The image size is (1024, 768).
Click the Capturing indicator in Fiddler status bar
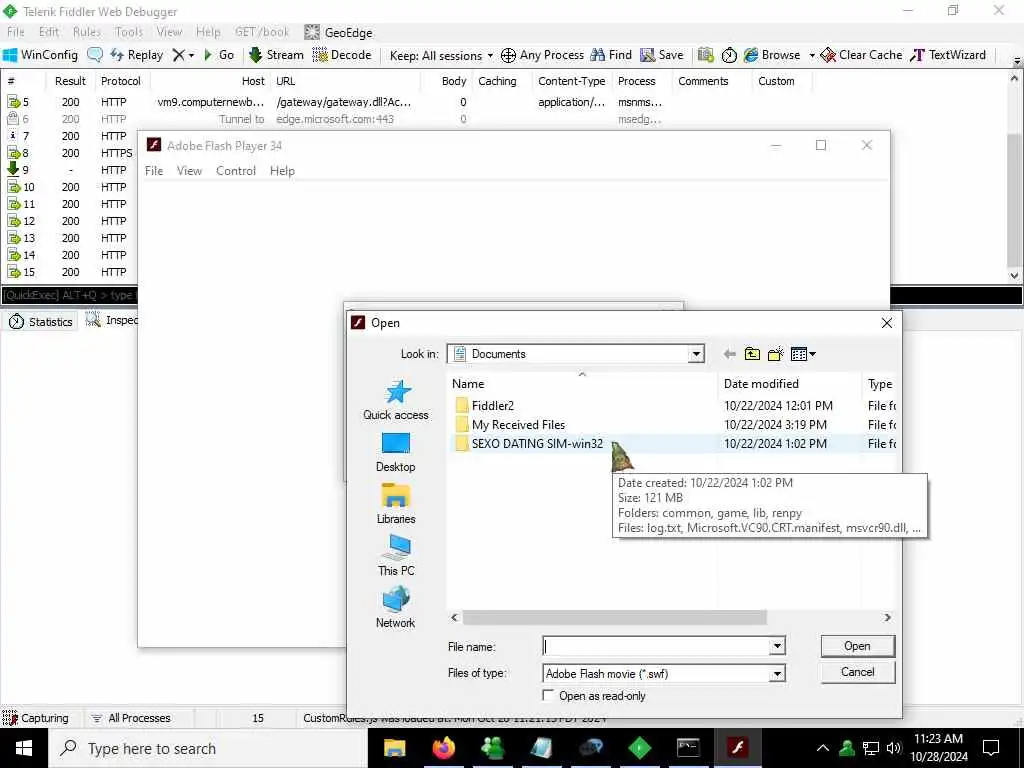click(x=36, y=718)
